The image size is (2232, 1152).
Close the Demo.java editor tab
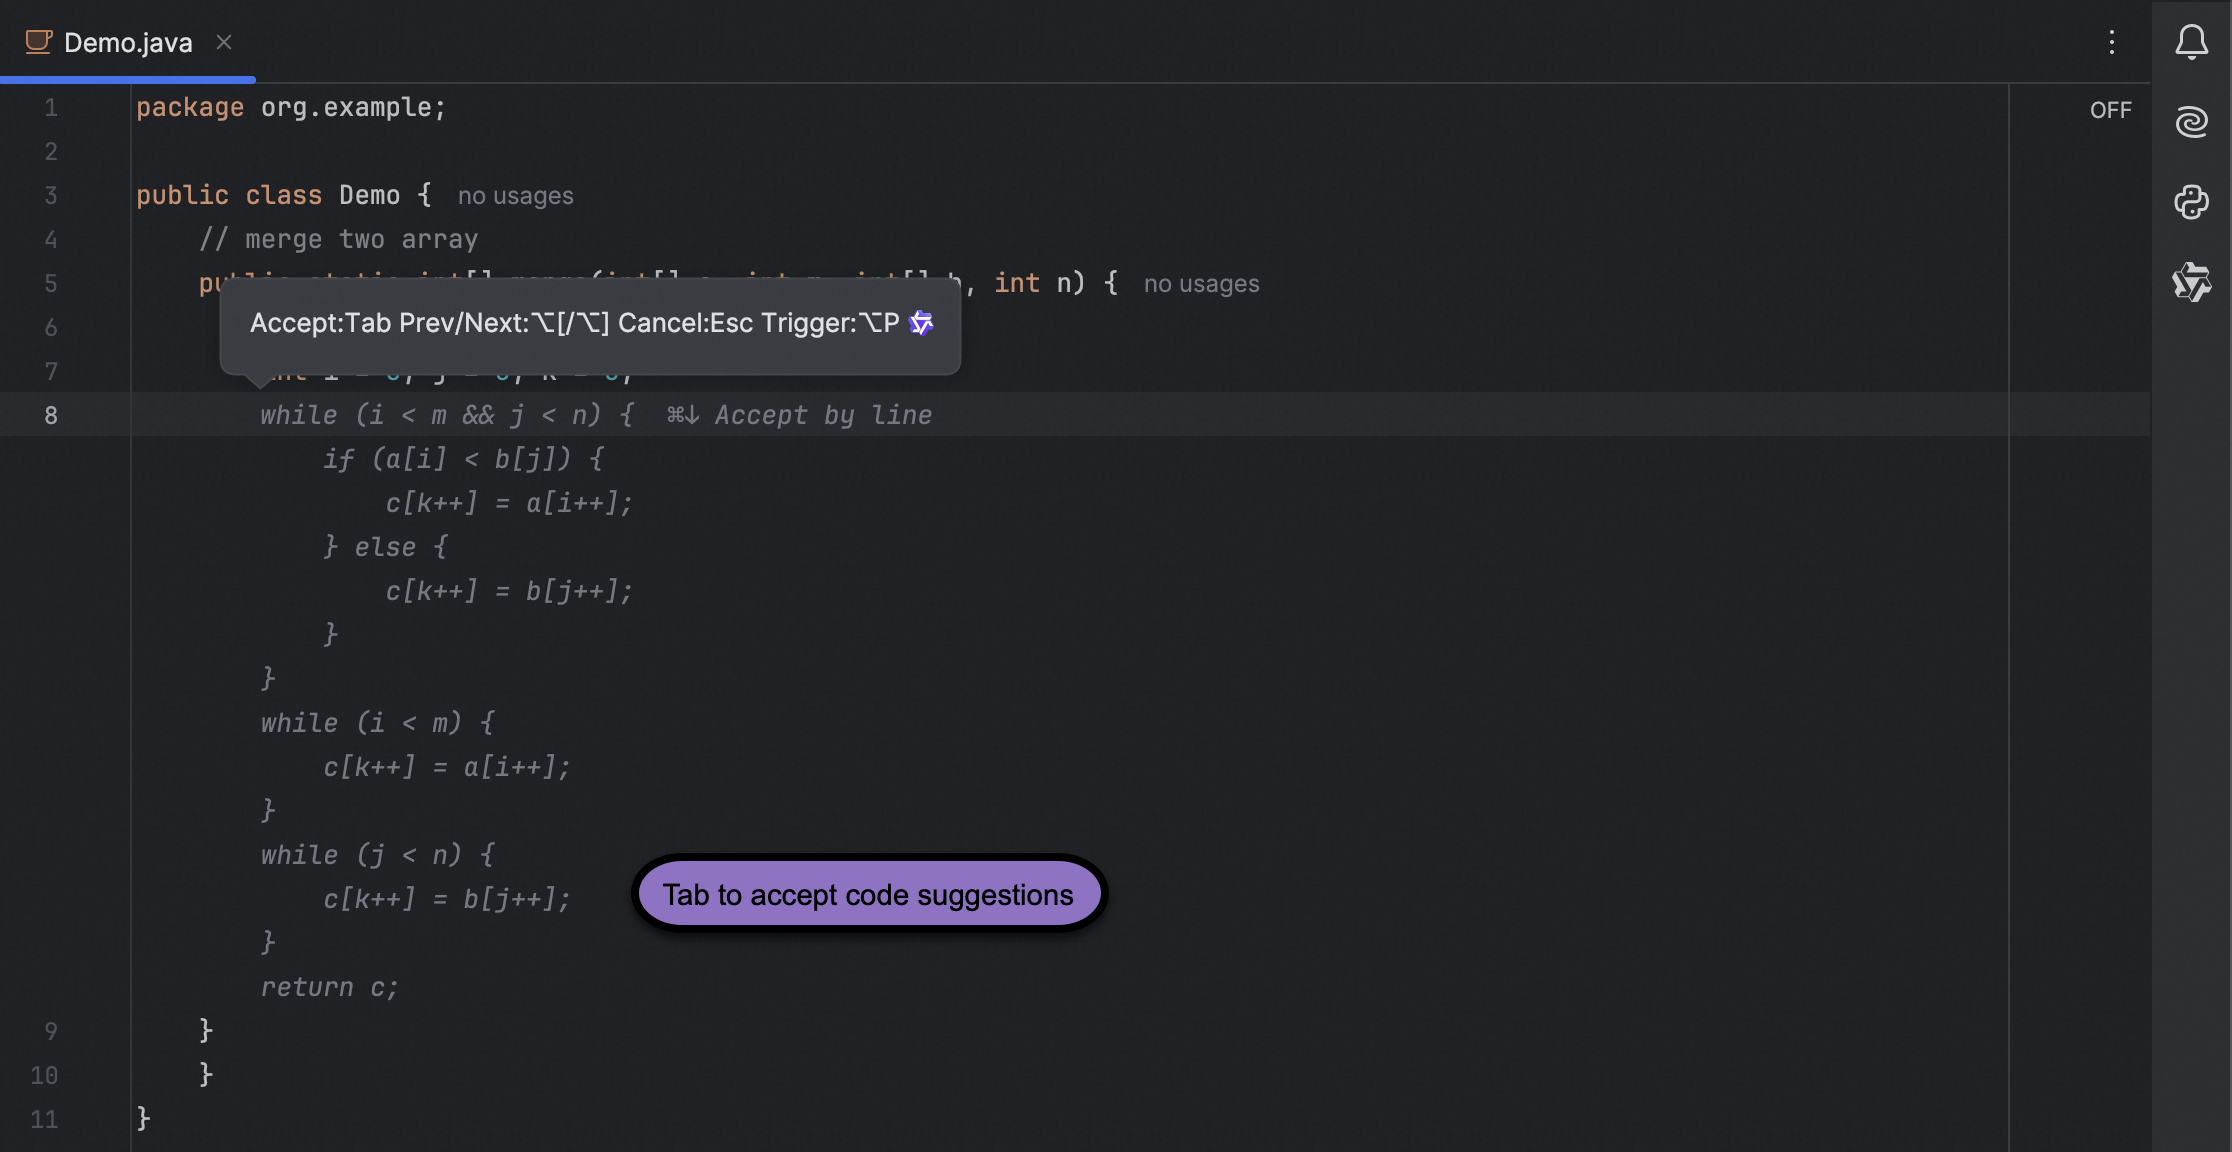(224, 42)
